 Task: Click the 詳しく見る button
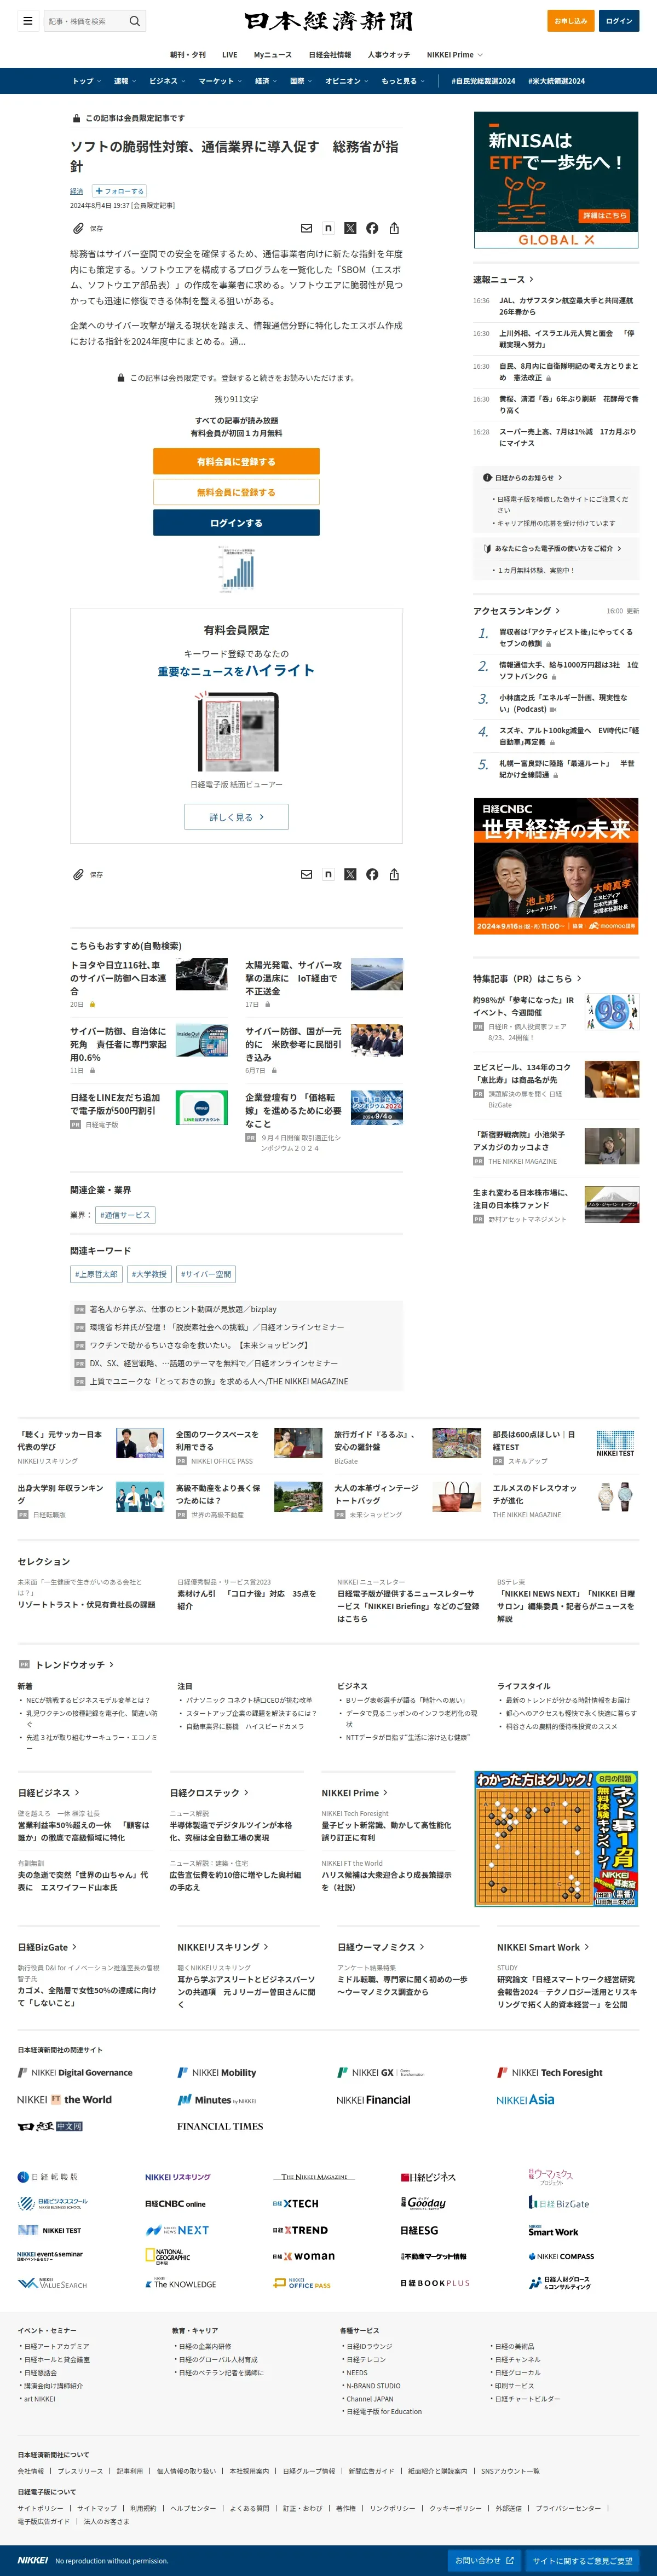click(x=236, y=817)
